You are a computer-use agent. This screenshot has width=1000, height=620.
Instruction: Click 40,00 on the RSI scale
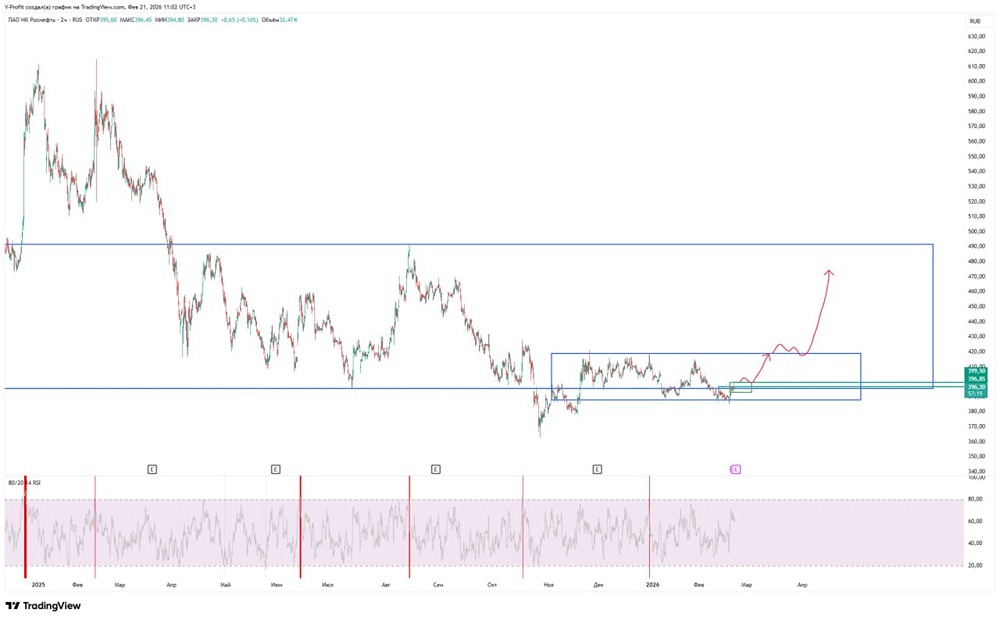pos(975,543)
